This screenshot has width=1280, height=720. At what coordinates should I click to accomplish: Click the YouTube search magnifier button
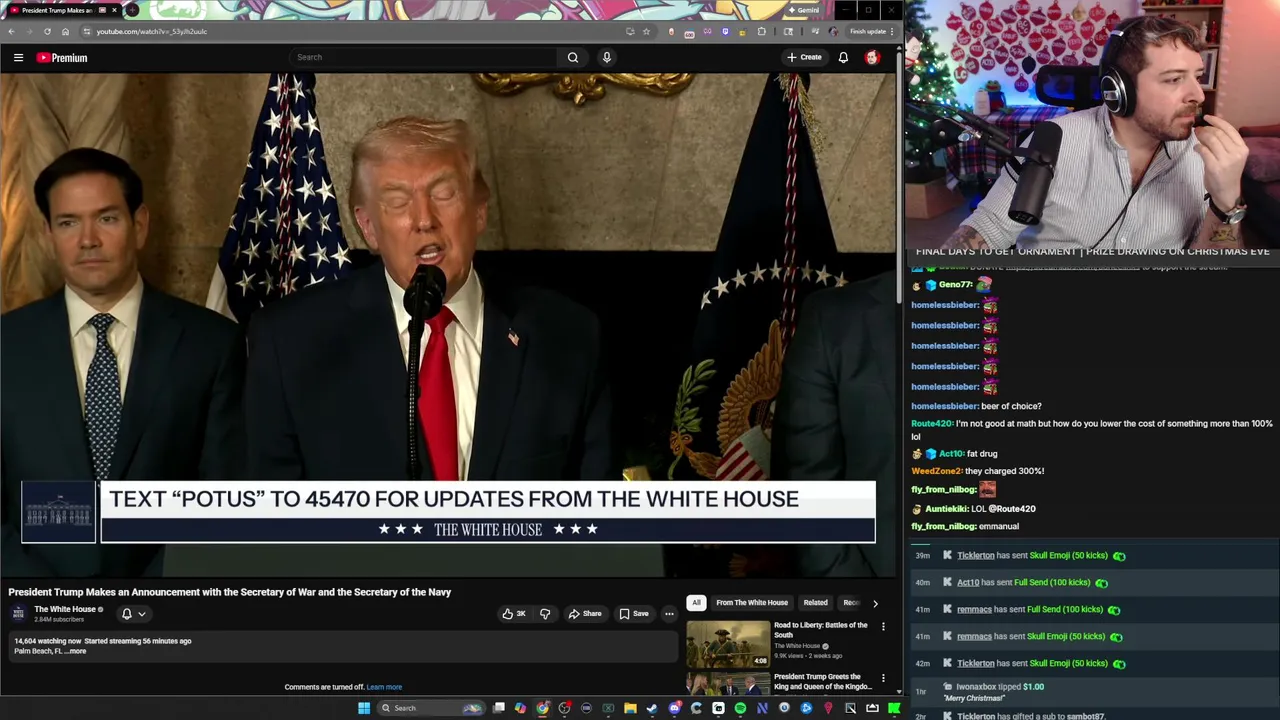573,57
